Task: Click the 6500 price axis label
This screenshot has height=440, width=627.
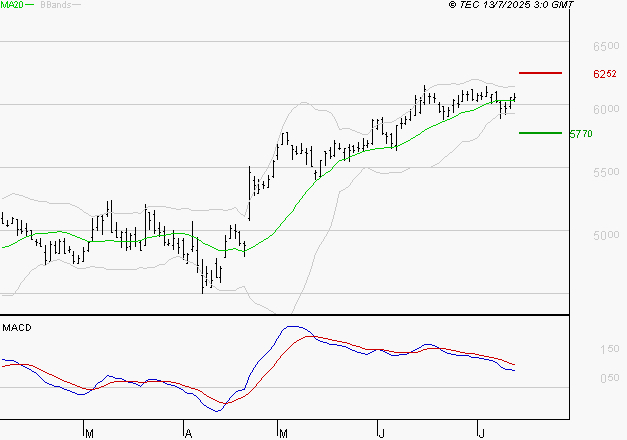Action: pyautogui.click(x=604, y=47)
